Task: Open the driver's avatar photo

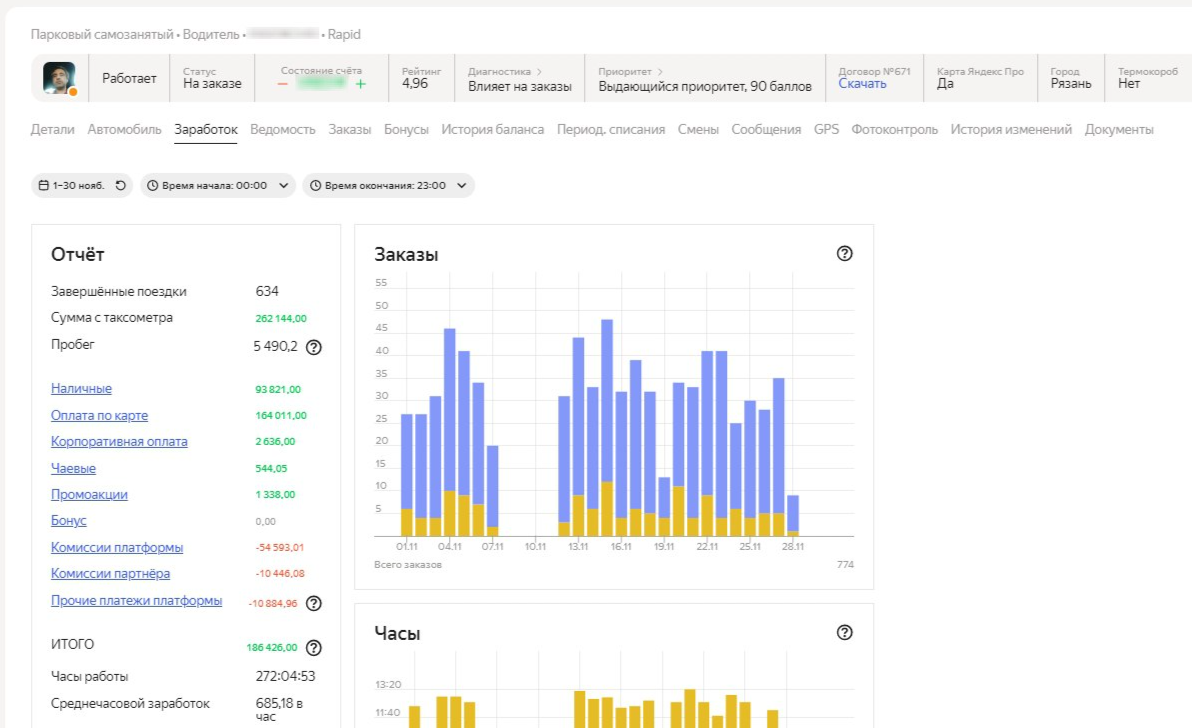Action: (x=59, y=78)
